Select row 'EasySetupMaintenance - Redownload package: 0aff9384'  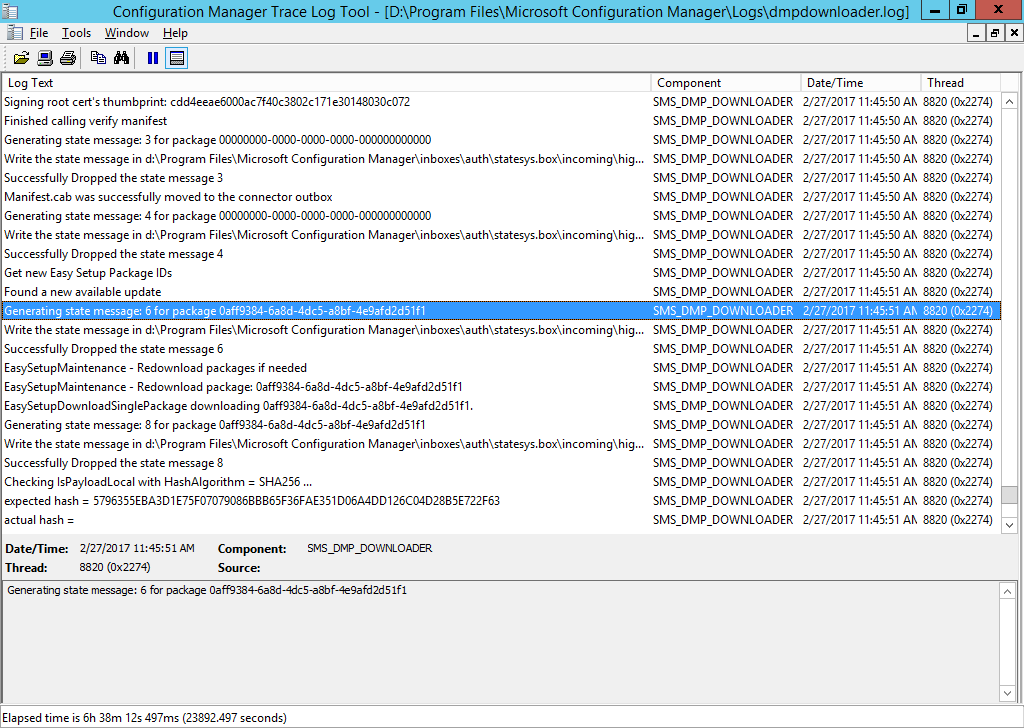[501, 387]
